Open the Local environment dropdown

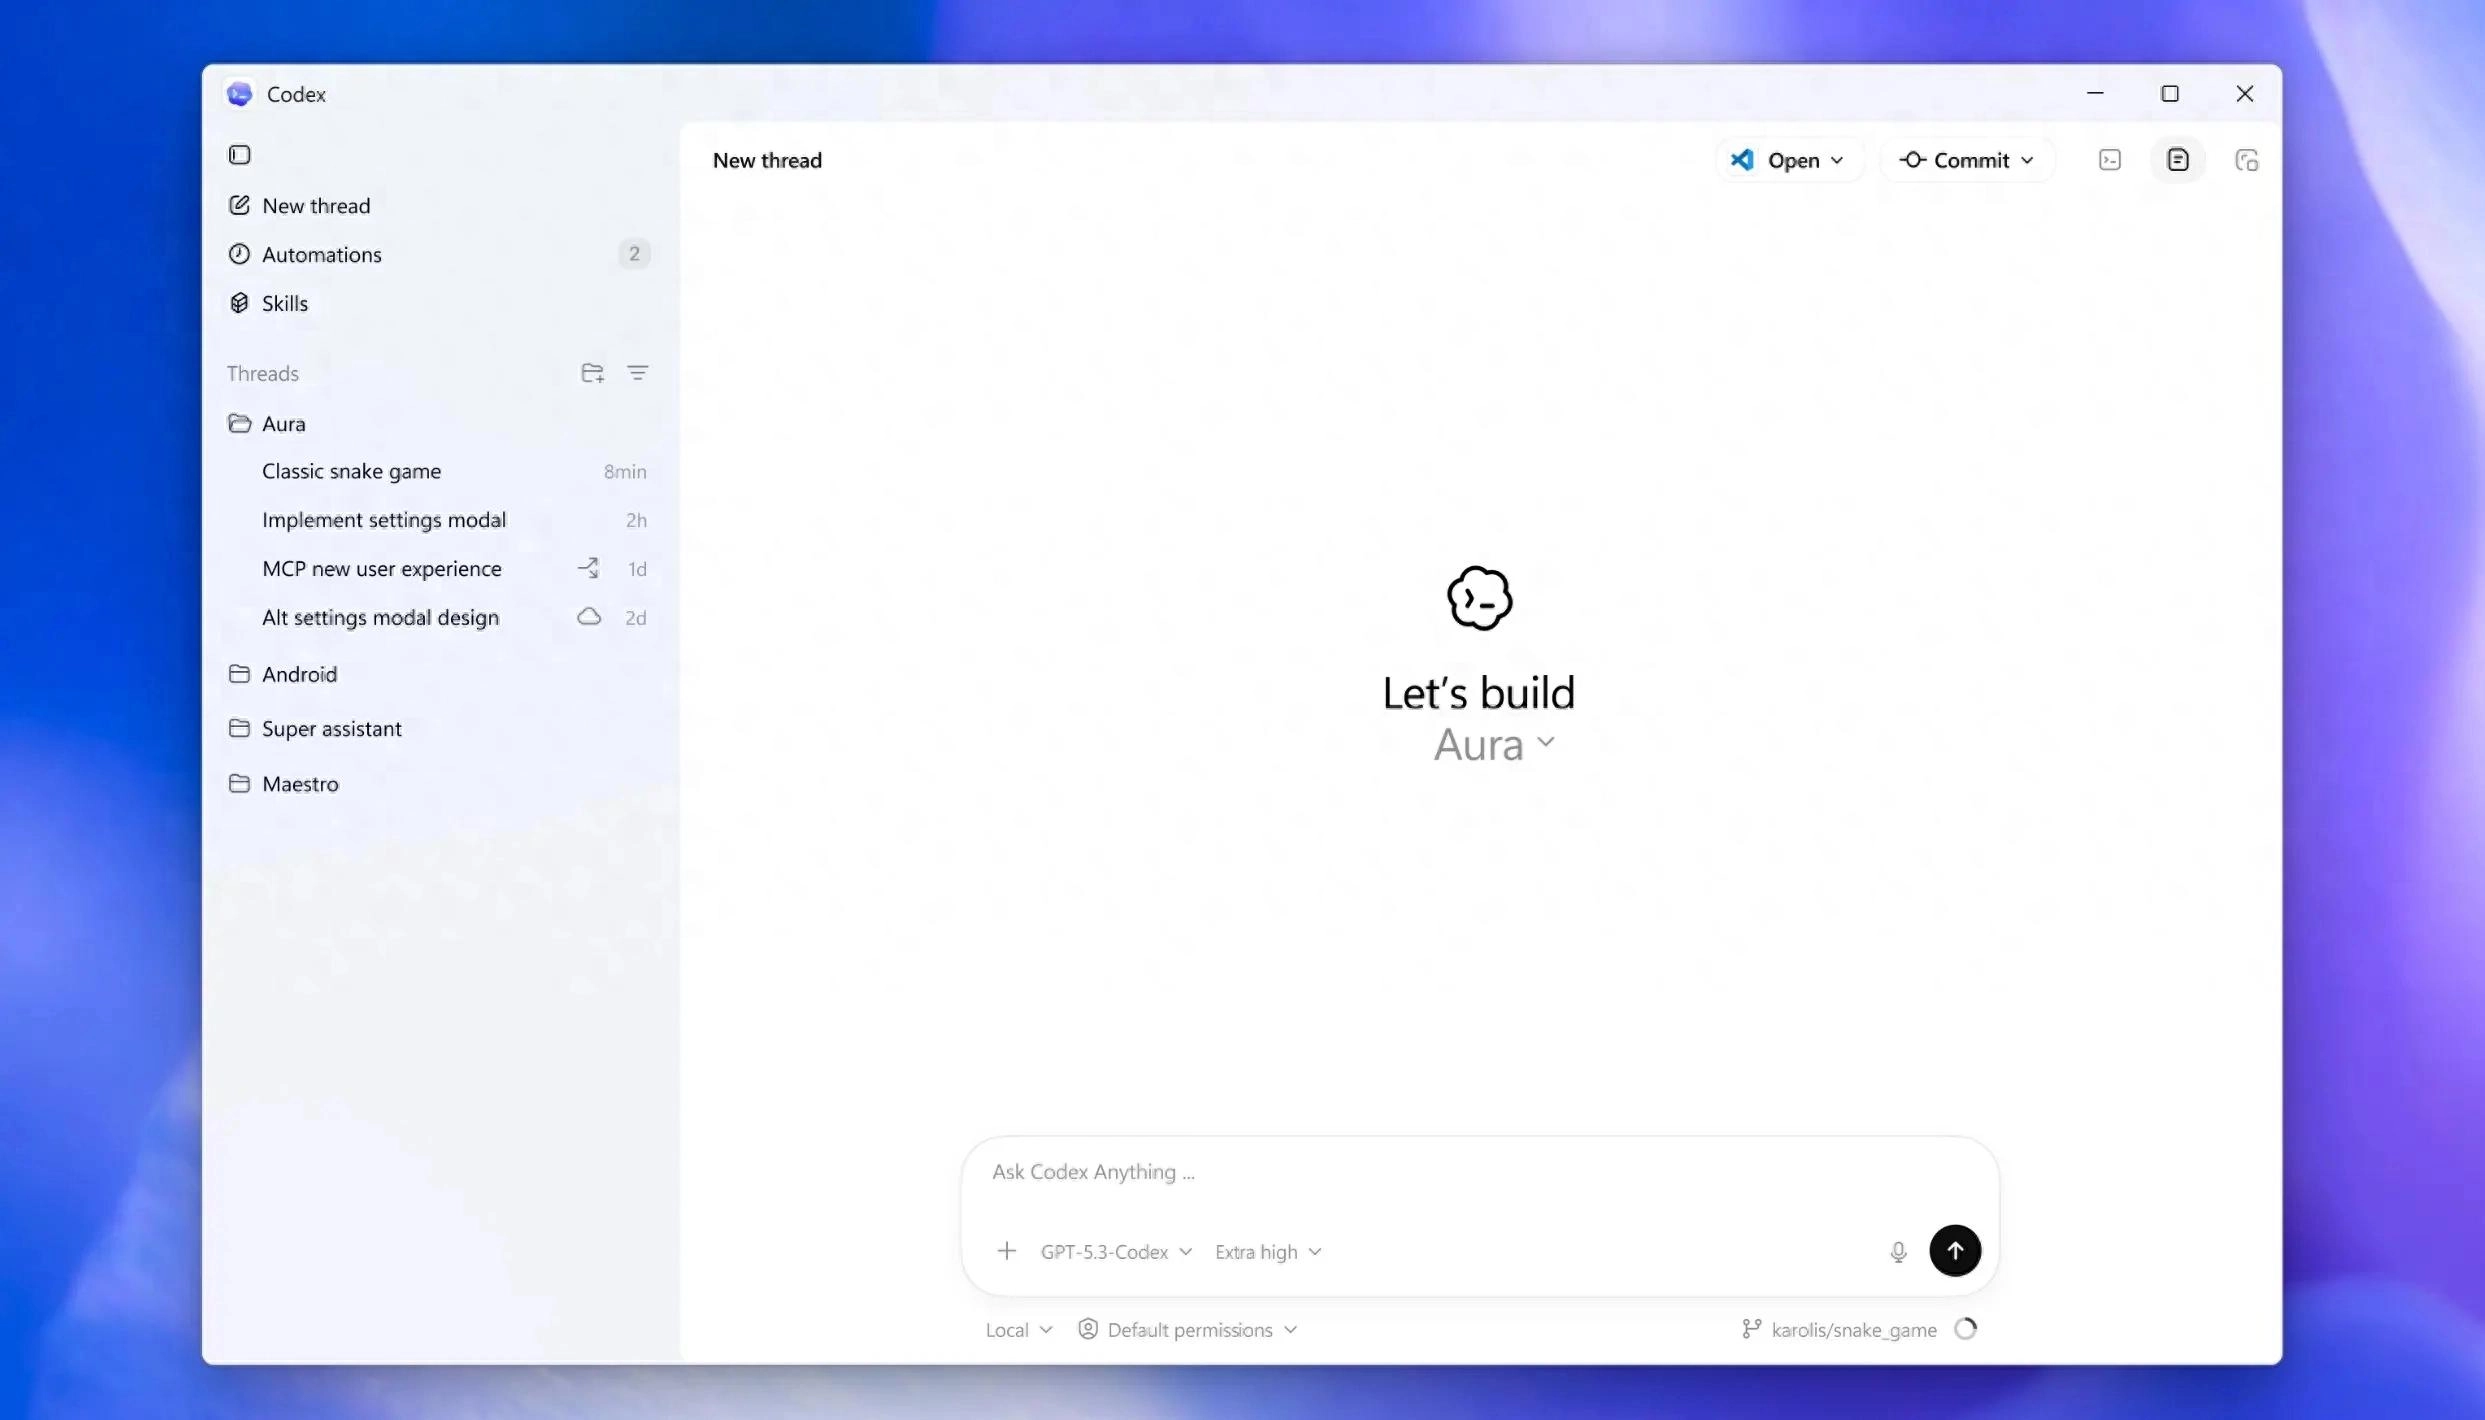1017,1329
